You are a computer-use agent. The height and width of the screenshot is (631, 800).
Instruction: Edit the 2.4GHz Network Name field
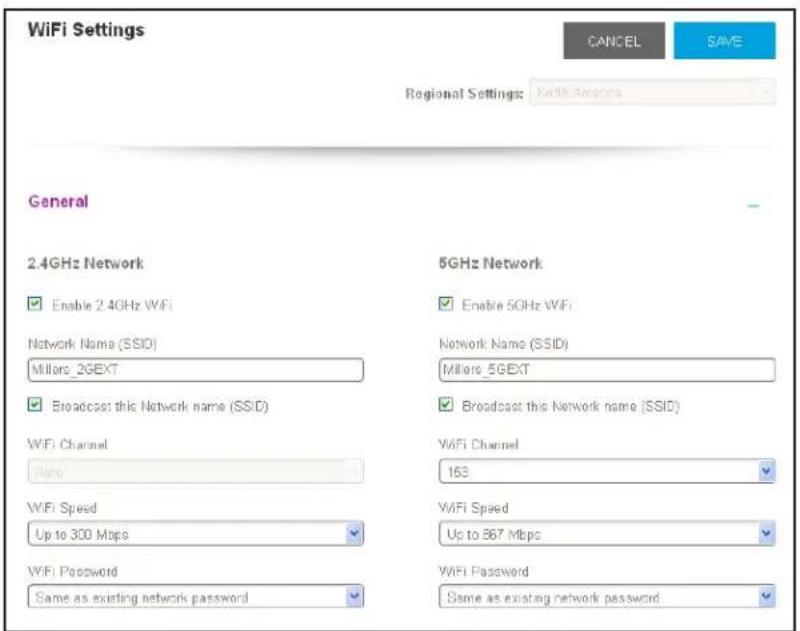[x=195, y=369]
